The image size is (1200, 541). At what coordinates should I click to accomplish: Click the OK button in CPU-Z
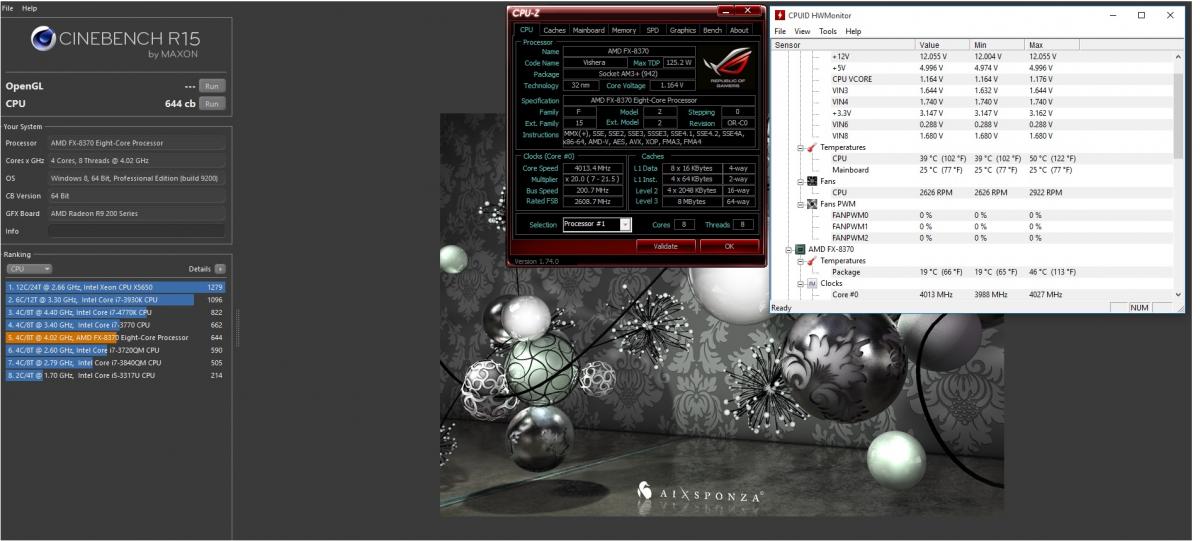[x=730, y=245]
